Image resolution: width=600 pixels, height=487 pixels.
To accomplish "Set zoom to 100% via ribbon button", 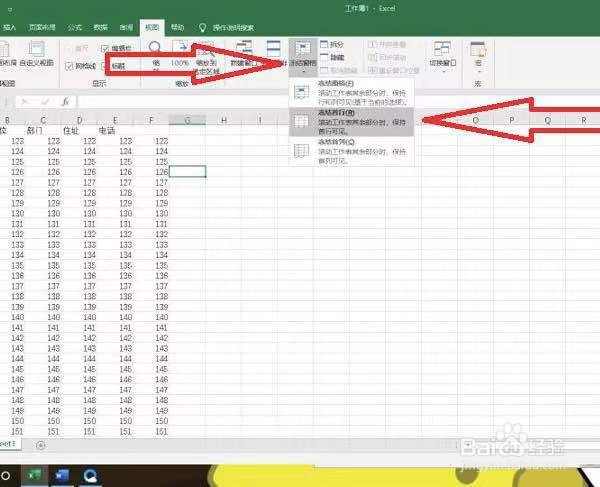I will [179, 54].
